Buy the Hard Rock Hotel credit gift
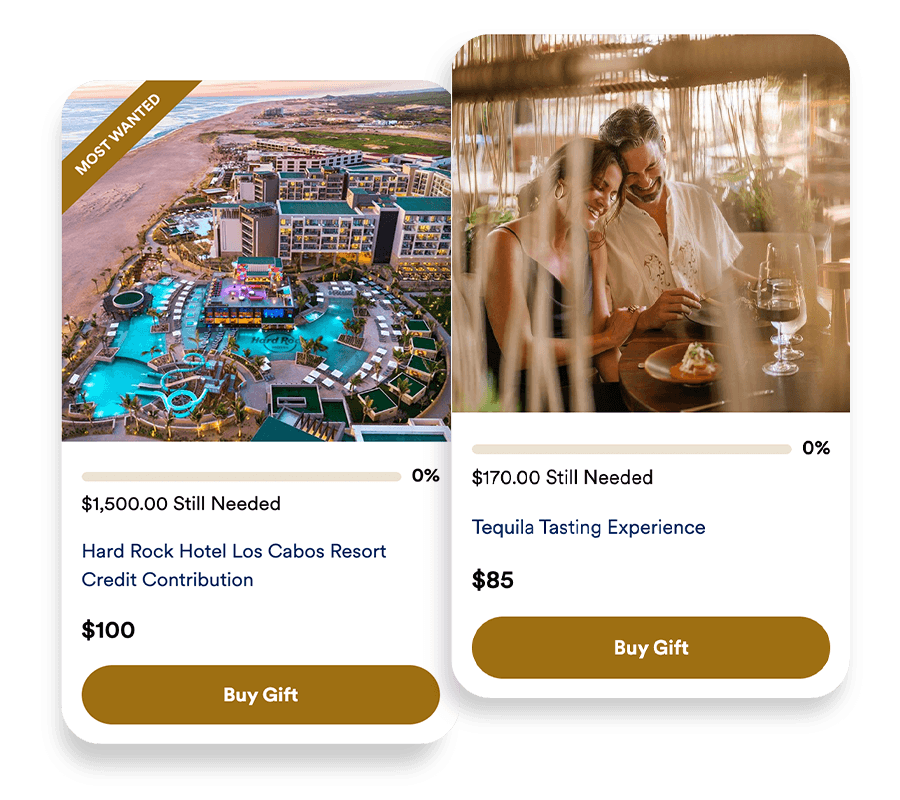The width and height of the screenshot is (900, 800). pos(261,694)
